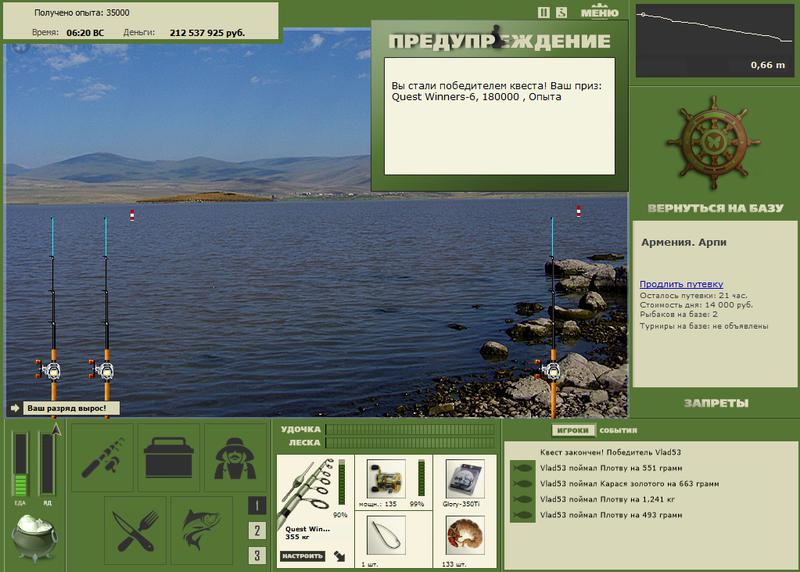Click the Плотву на 493 грамм entry
Image resolution: width=800 pixels, height=572 pixels.
coord(611,515)
